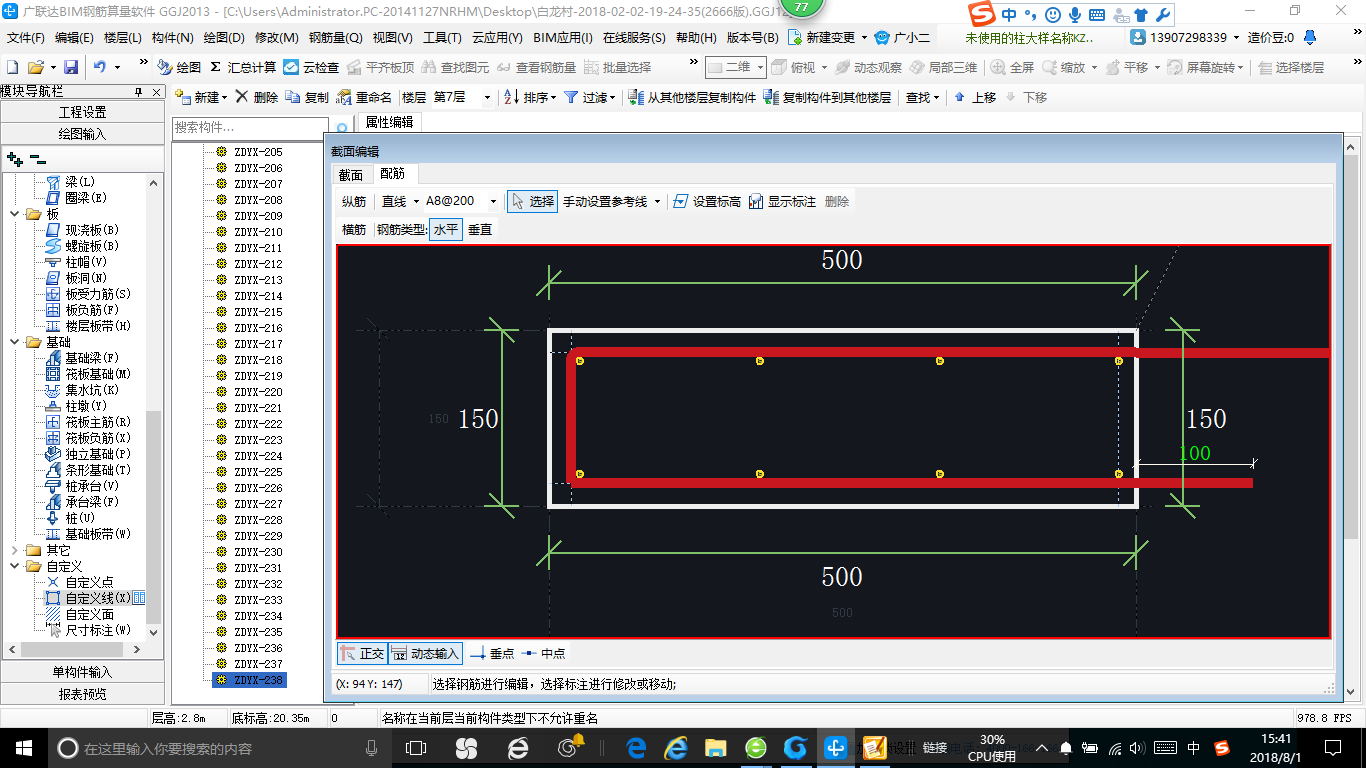Image resolution: width=1366 pixels, height=768 pixels.
Task: Click the 报表预览 navigation button
Action: point(82,694)
